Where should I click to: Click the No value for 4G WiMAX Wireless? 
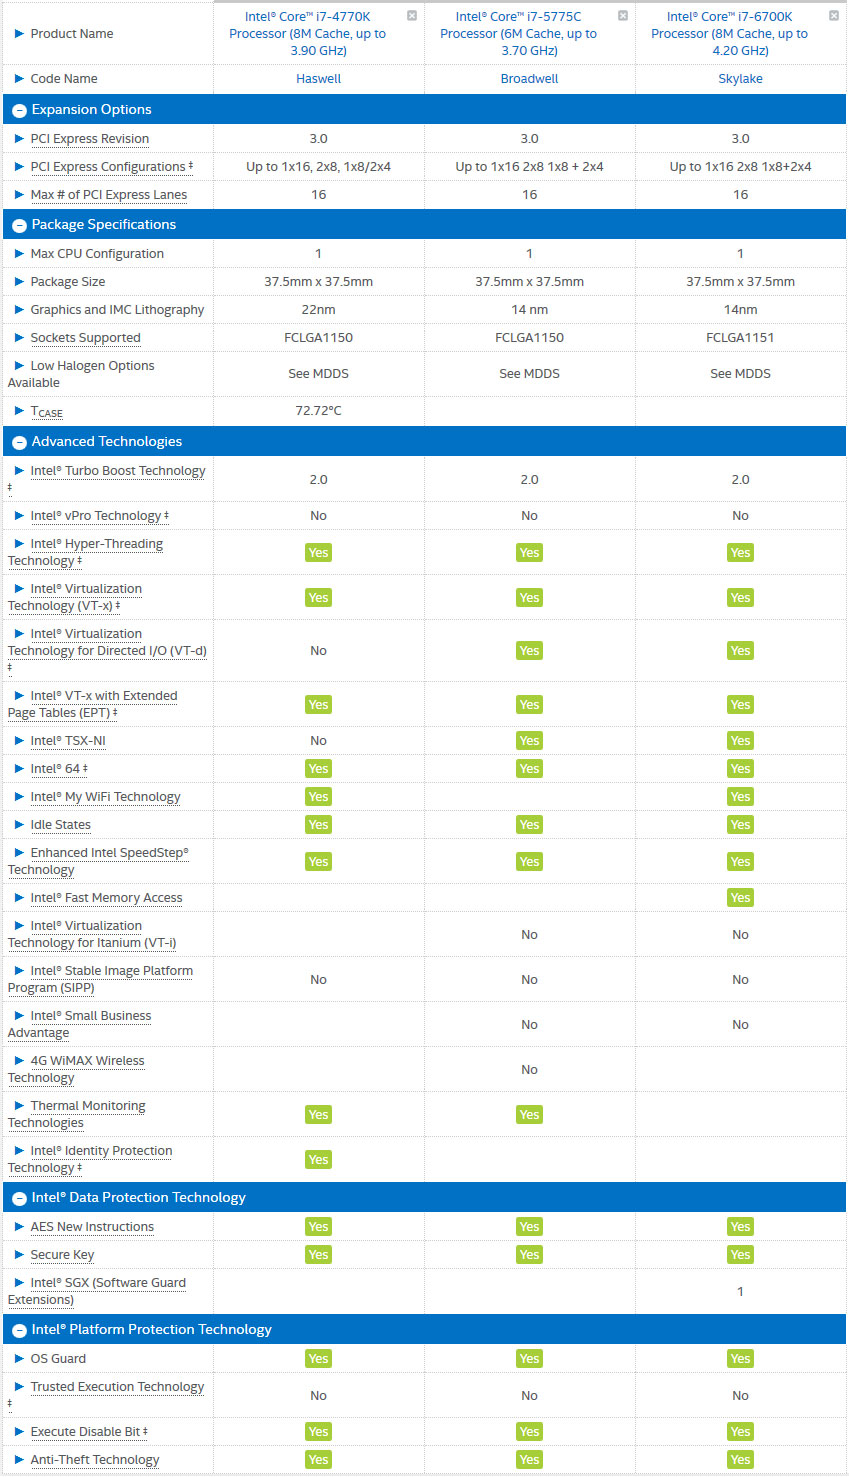[x=530, y=1070]
